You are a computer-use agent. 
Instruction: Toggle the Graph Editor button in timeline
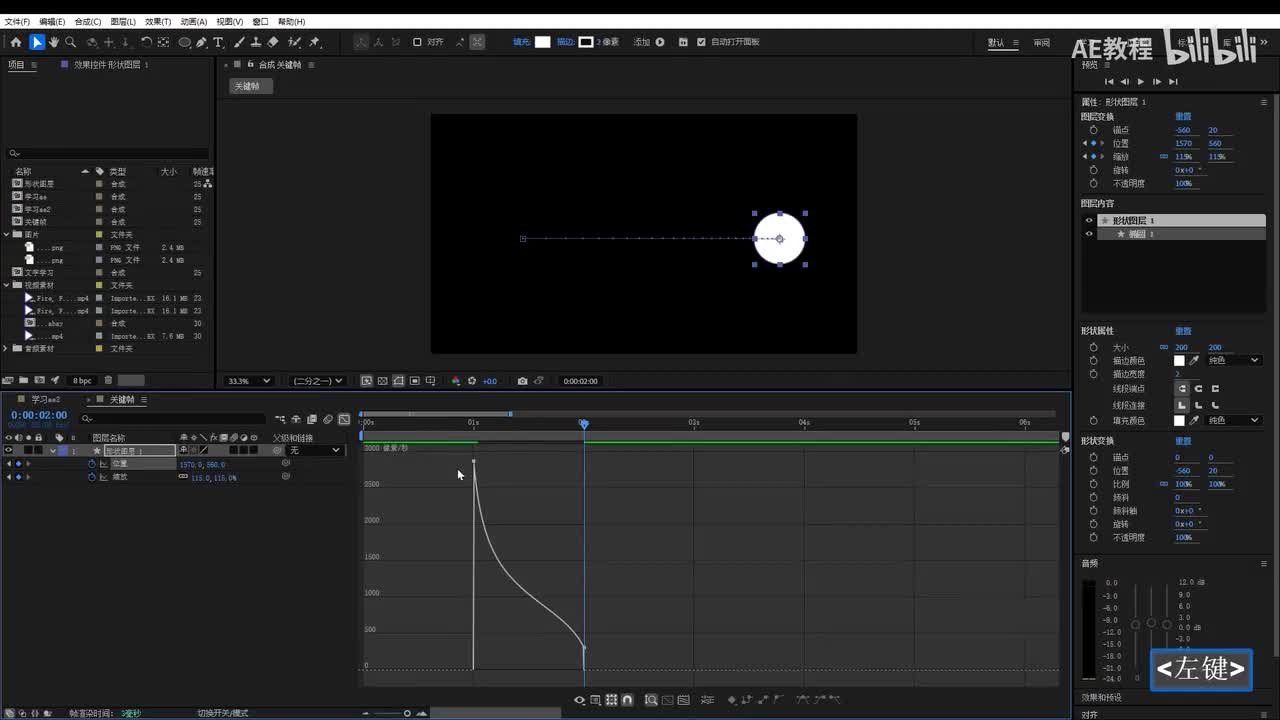pos(344,419)
